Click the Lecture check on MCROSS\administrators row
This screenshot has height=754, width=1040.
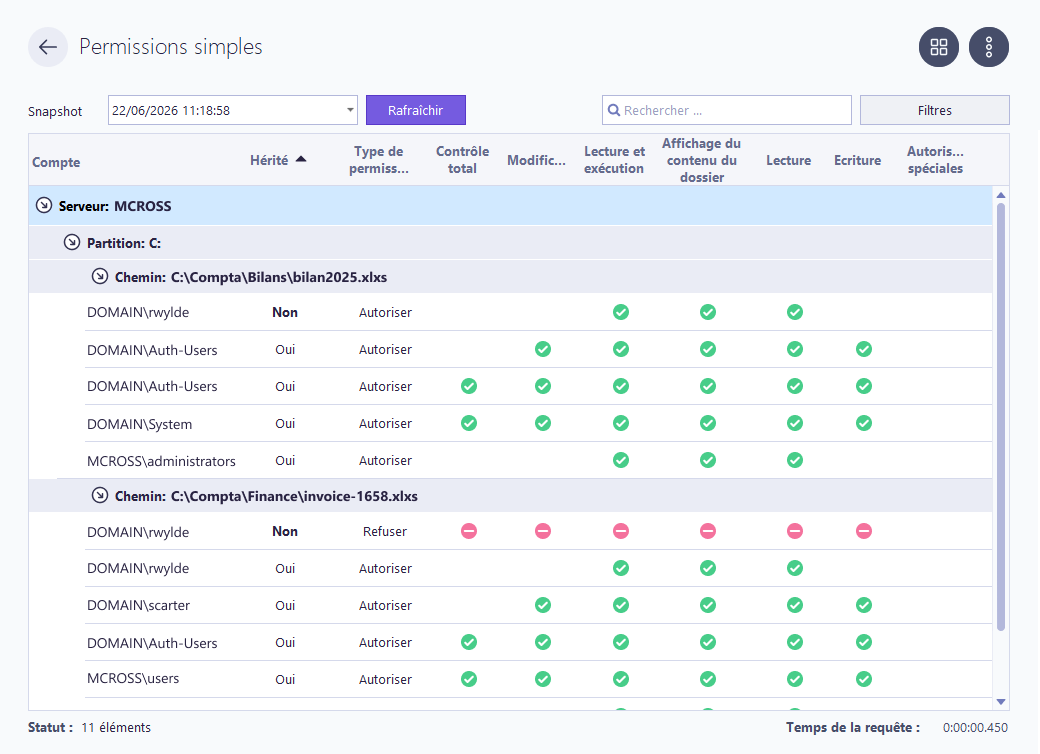[x=795, y=460]
